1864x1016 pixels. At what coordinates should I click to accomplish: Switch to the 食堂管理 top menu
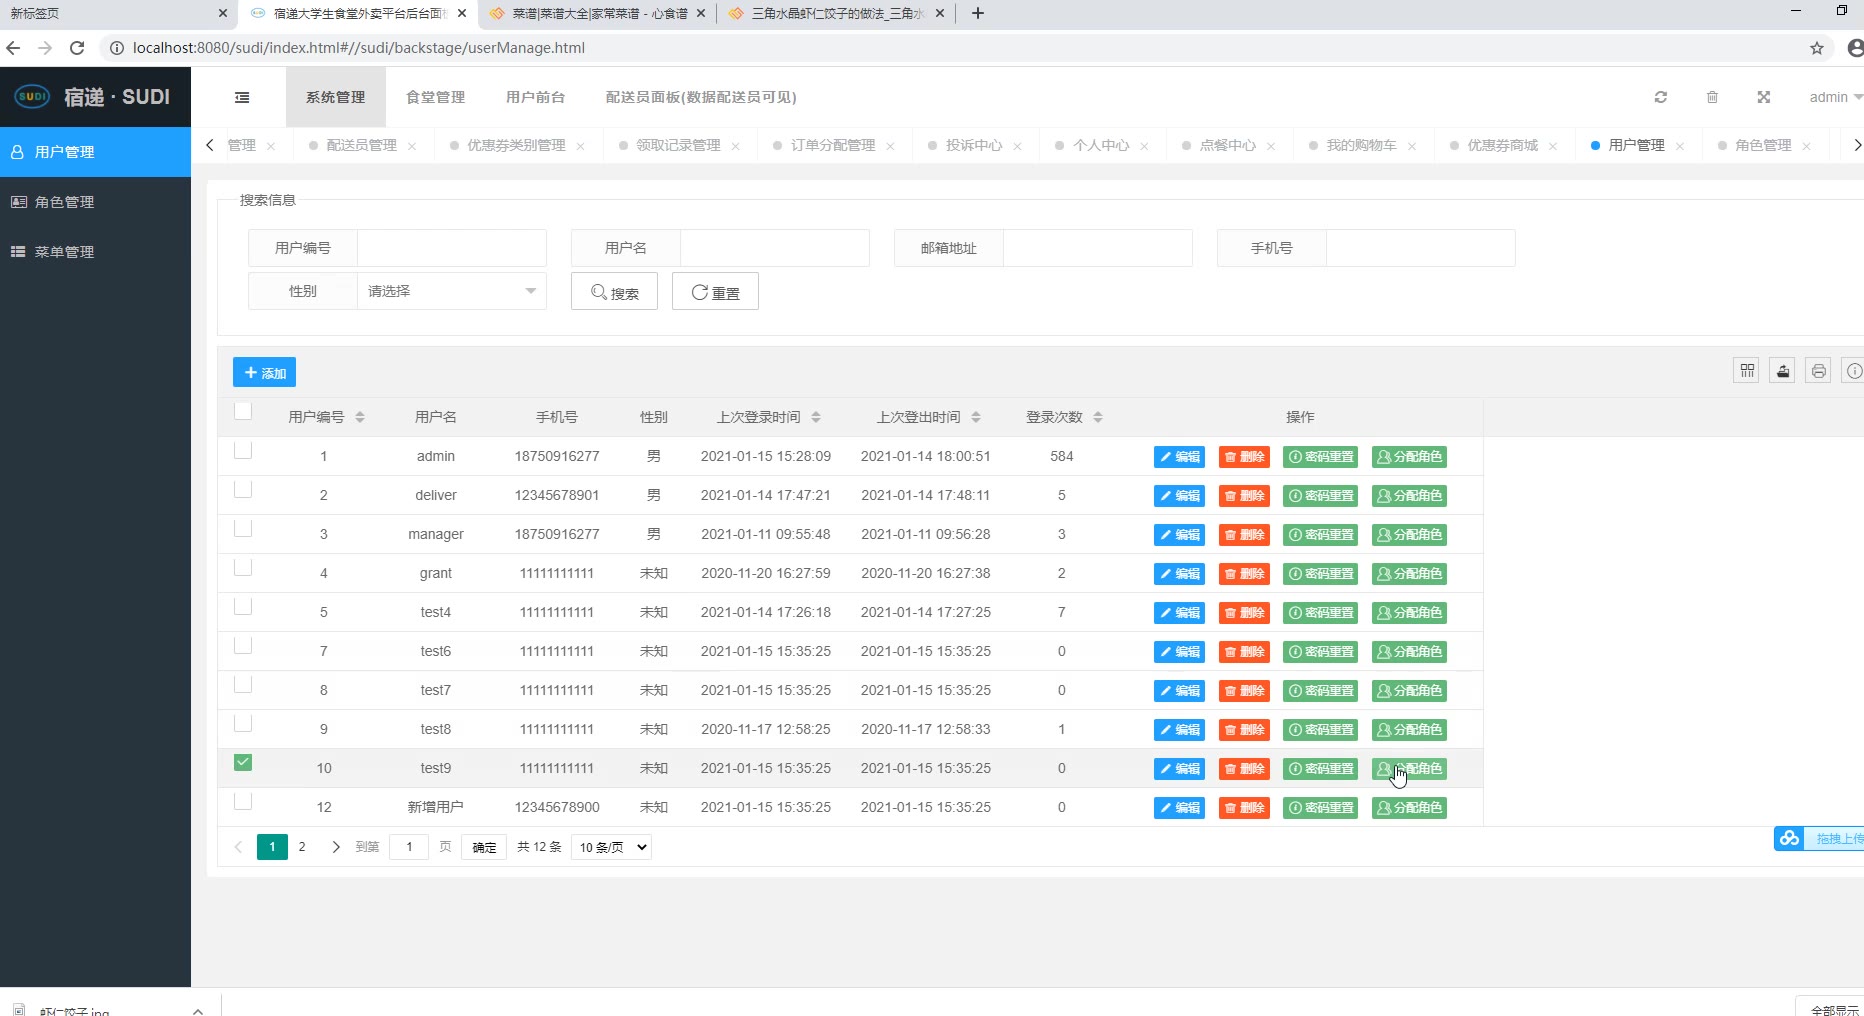coord(435,97)
